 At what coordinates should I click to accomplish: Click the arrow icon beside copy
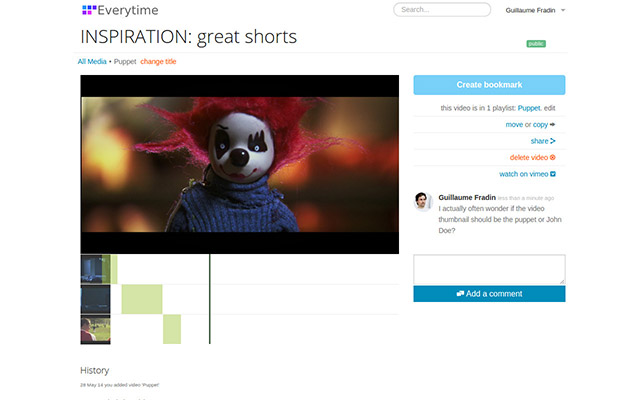(552, 124)
